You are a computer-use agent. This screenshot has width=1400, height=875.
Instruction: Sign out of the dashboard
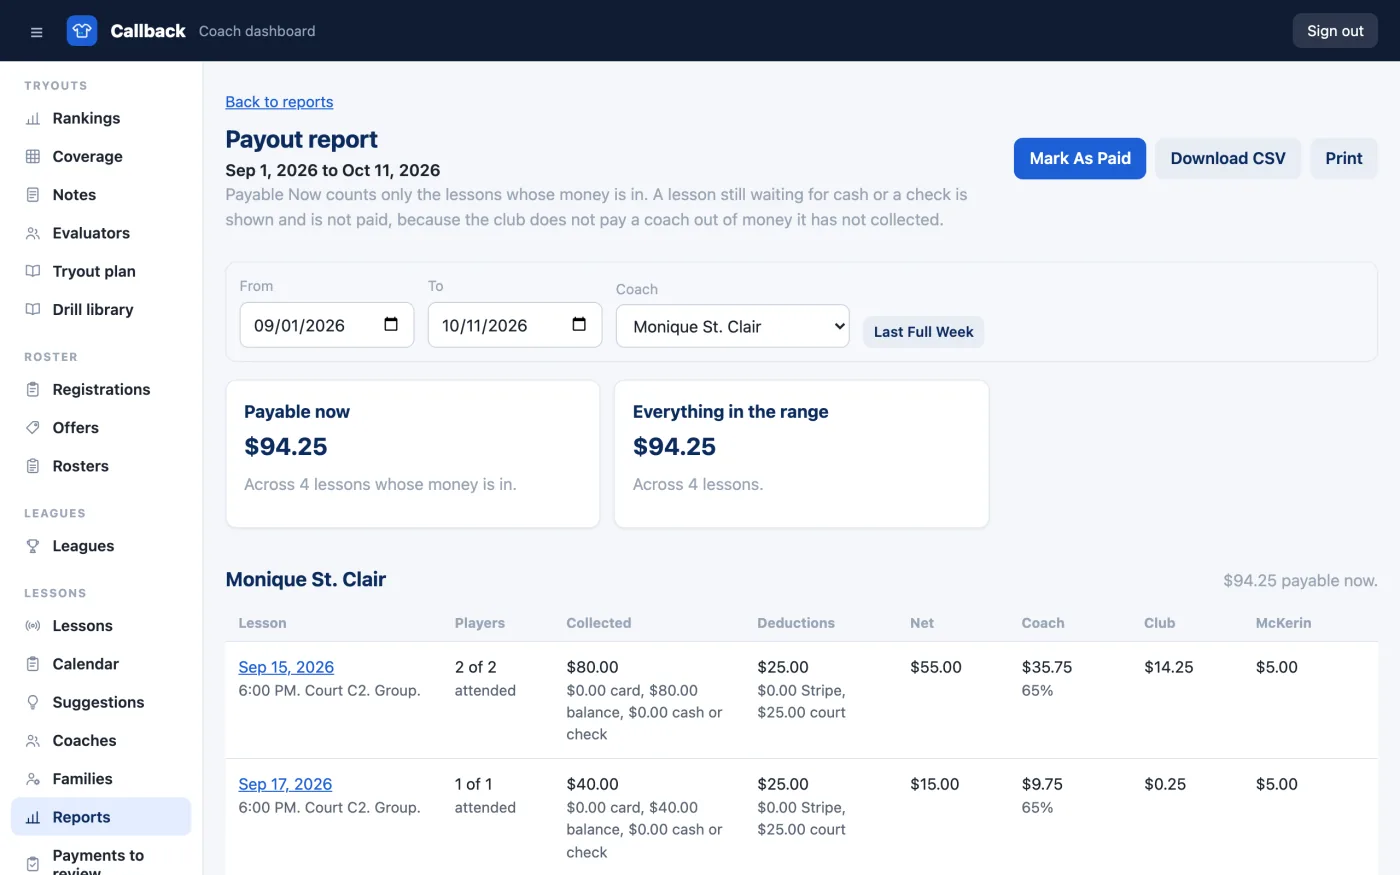[x=1335, y=31]
